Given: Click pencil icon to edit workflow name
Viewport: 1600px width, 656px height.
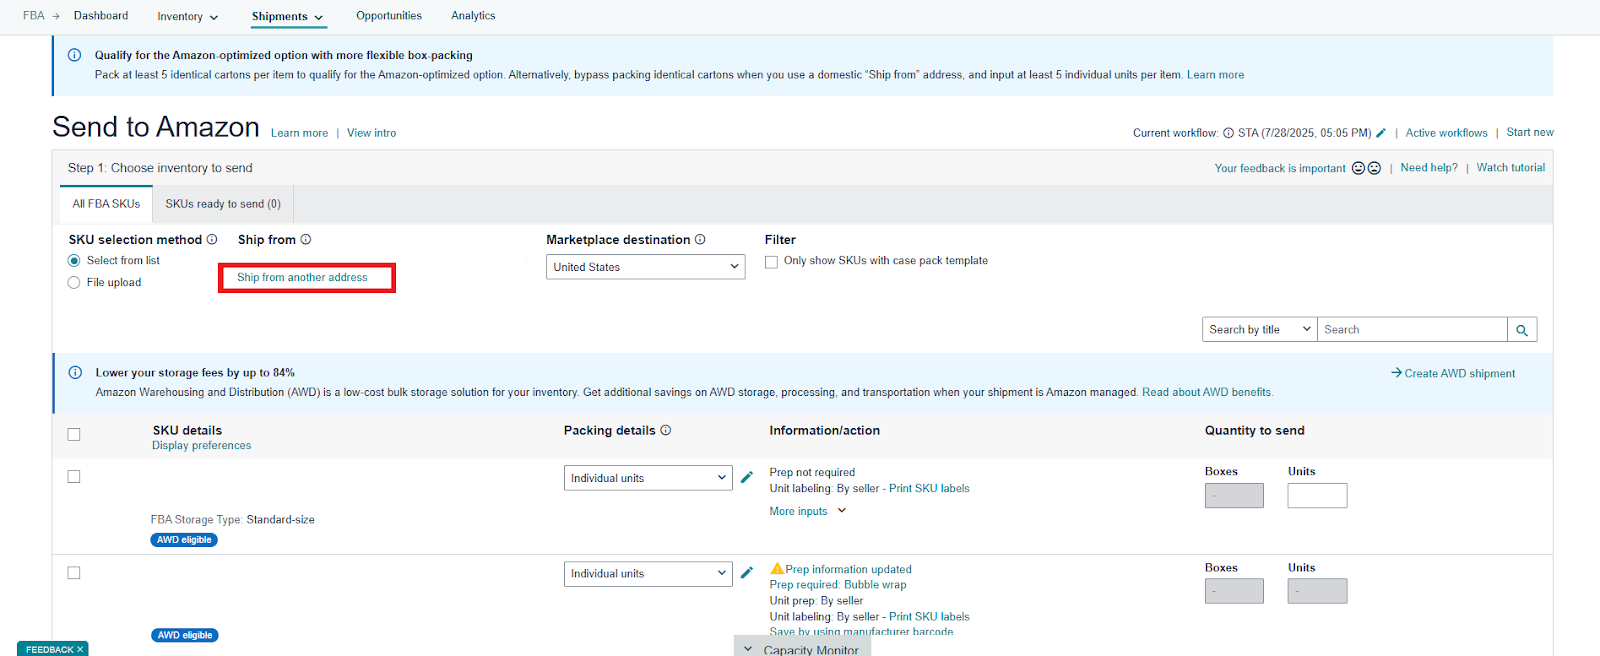Looking at the screenshot, I should [1381, 133].
